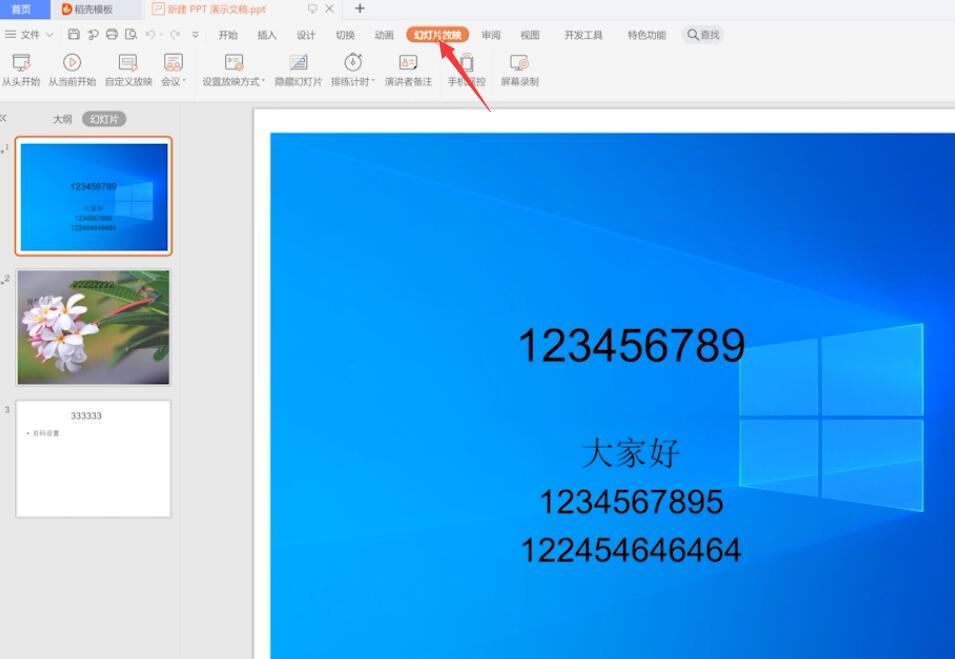
Task: Start slideshow from beginning (从头开始)
Action: click(21, 70)
